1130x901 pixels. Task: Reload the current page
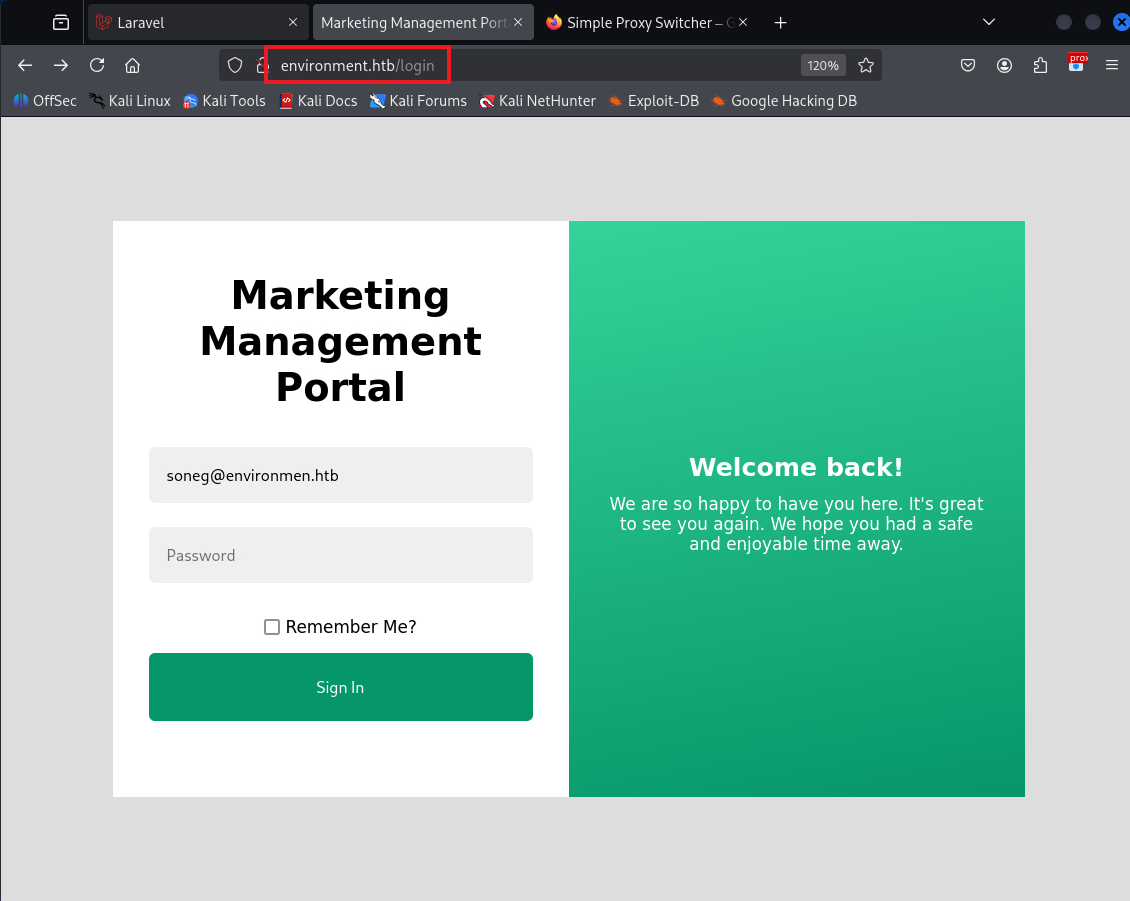pyautogui.click(x=97, y=65)
